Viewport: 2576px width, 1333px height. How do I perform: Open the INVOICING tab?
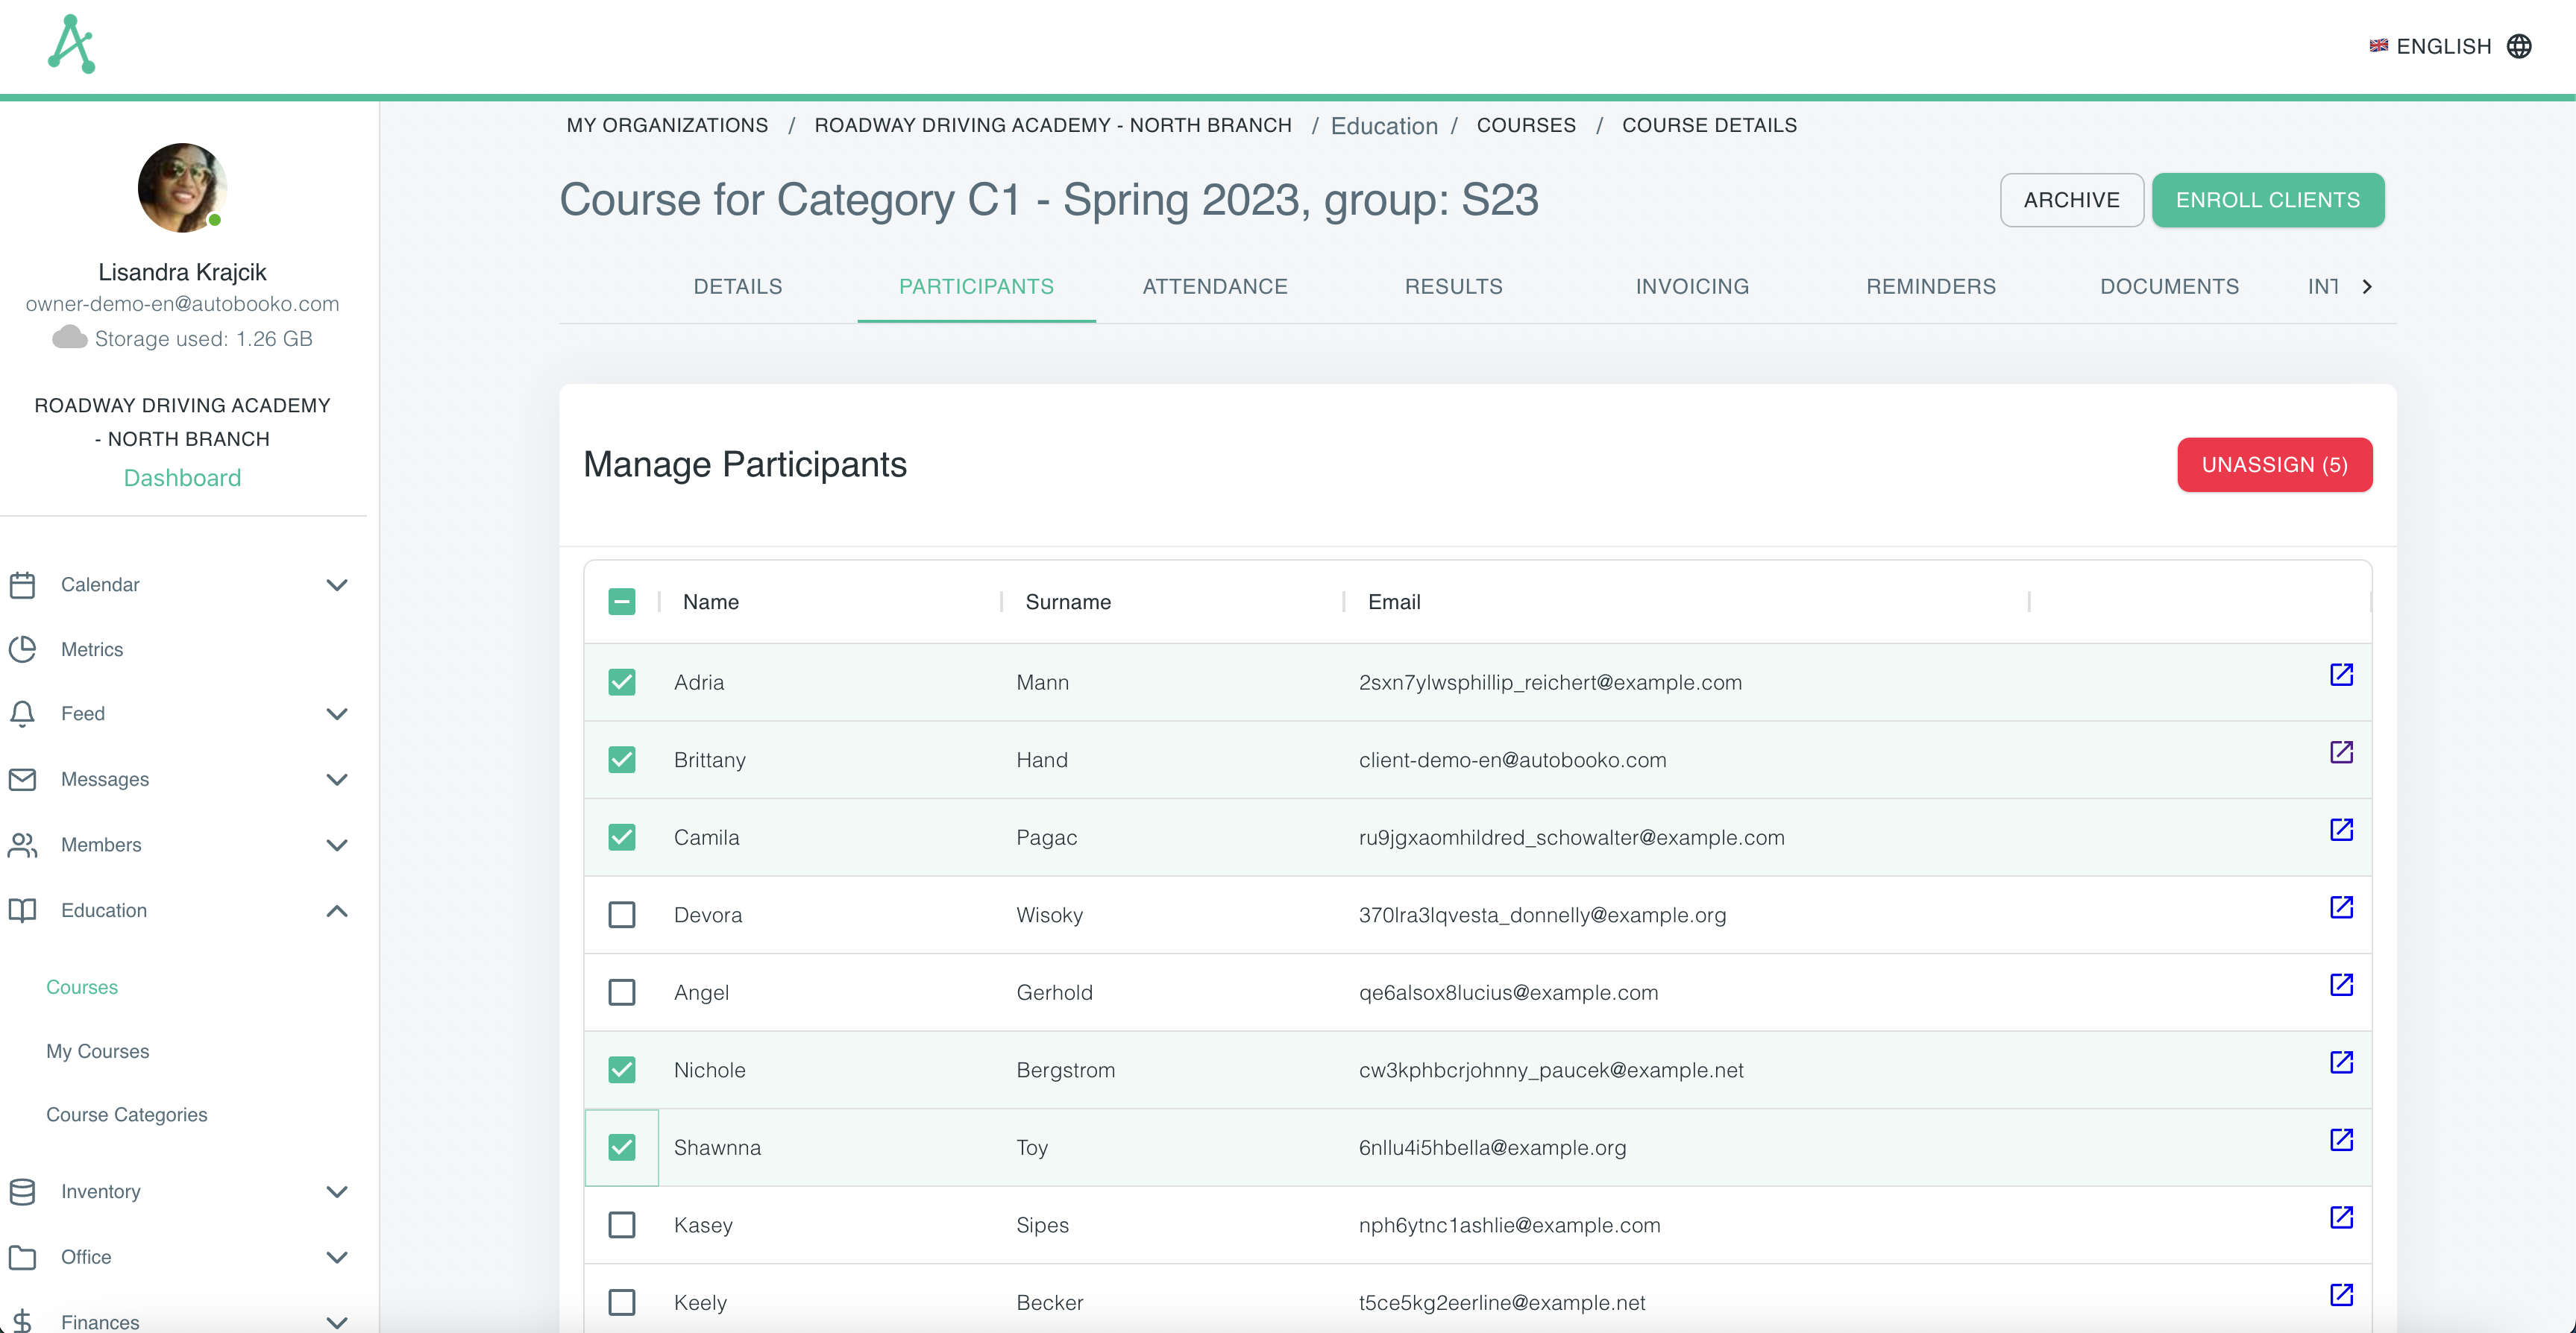coord(1691,286)
